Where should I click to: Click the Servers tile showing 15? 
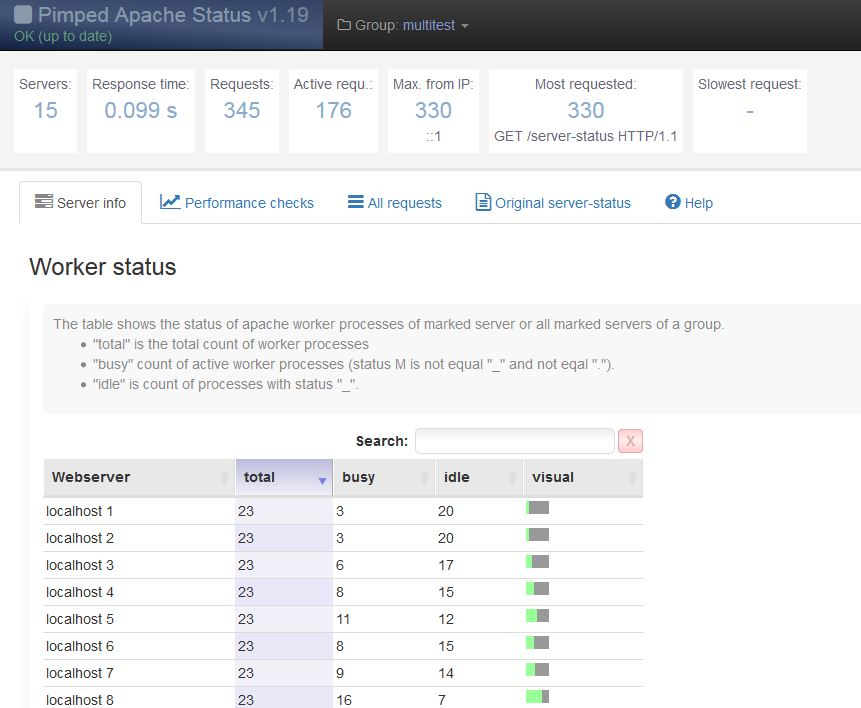tap(46, 110)
